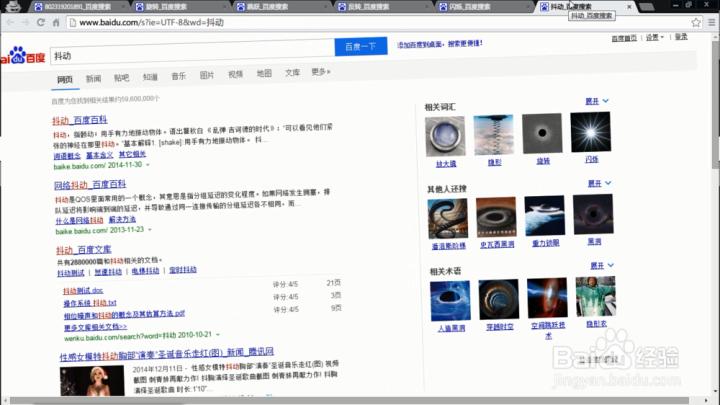Open the 抖动测试.doc document link
Viewport: 720px width, 405px height.
pyautogui.click(x=83, y=291)
